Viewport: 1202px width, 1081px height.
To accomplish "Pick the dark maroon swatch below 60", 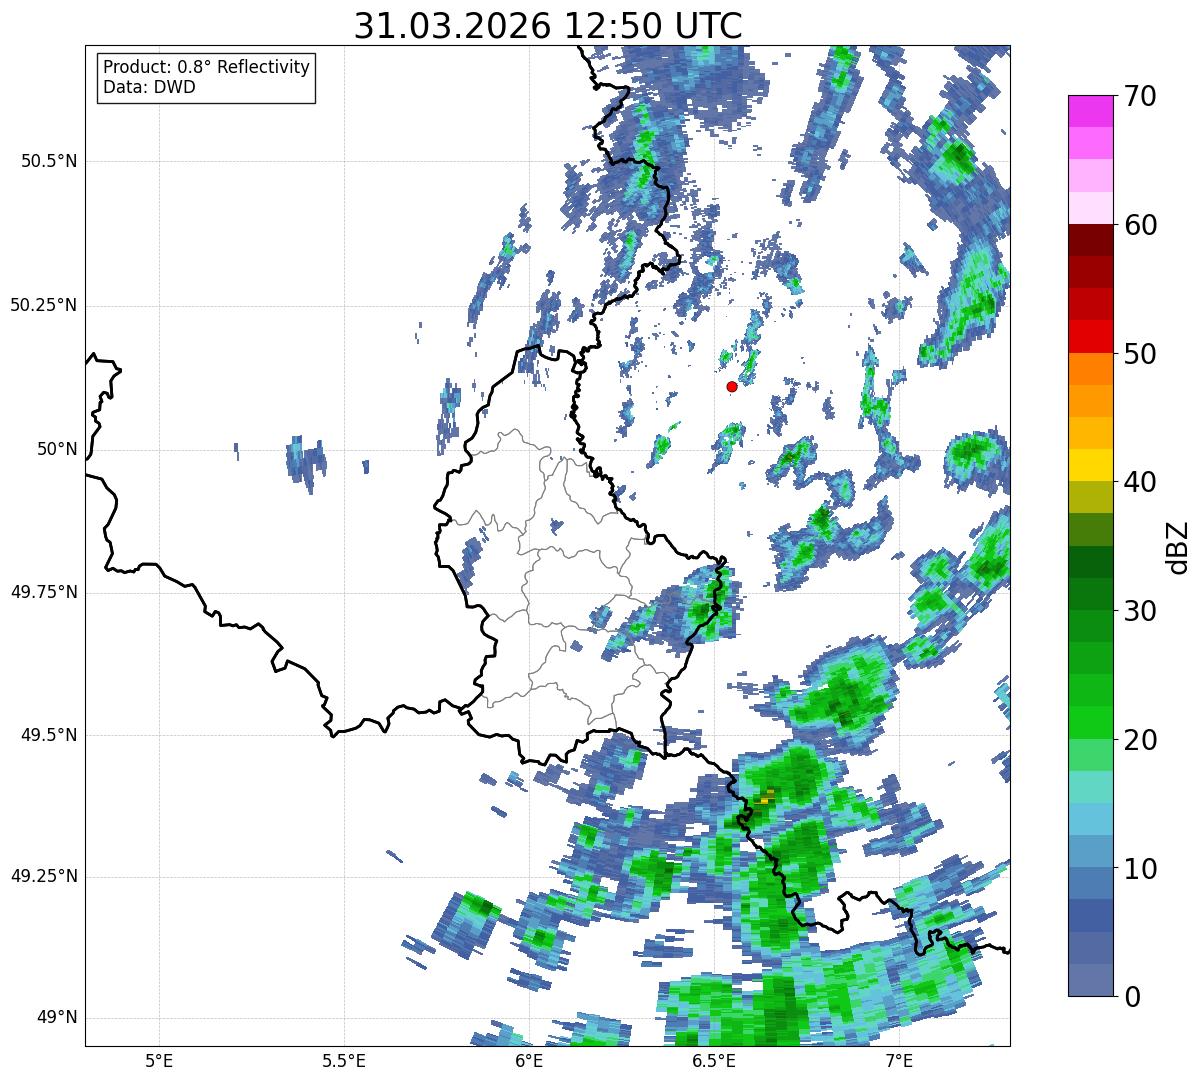I will [1090, 240].
